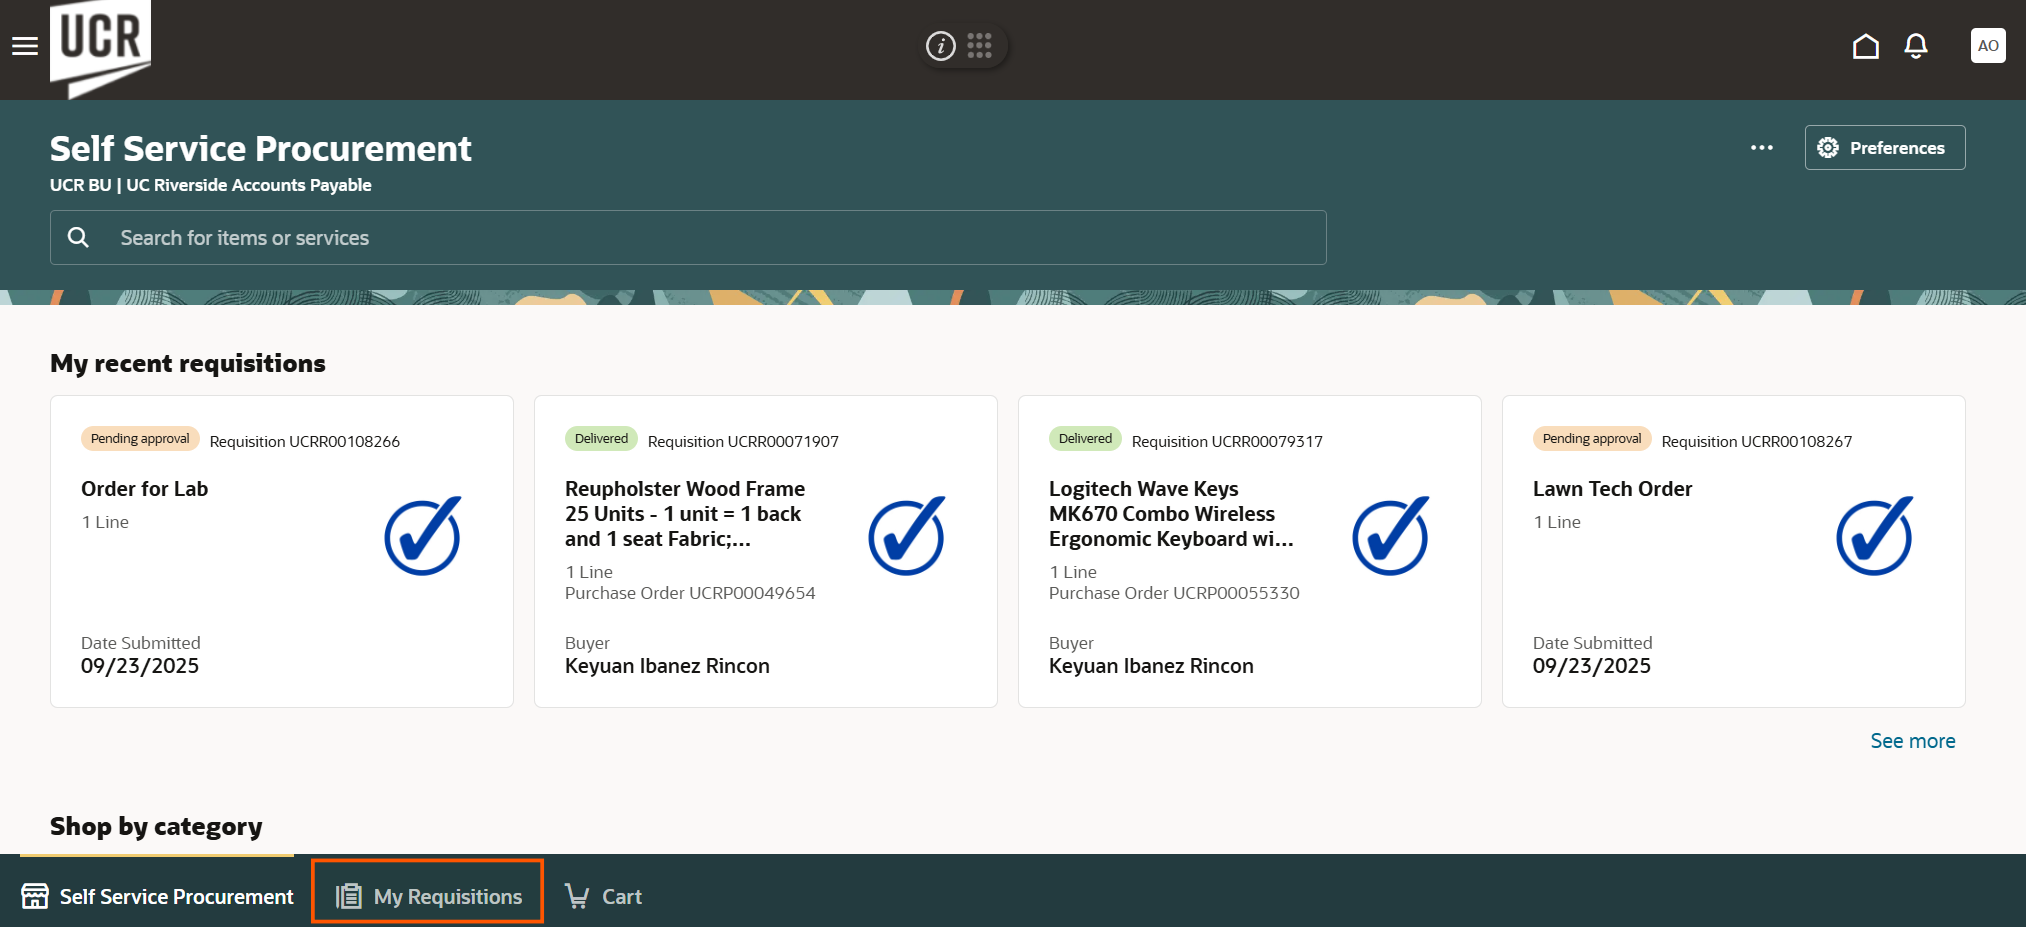The image size is (2026, 927).
Task: Open the Reupholster Wood Frame requisition card
Action: pyautogui.click(x=684, y=514)
